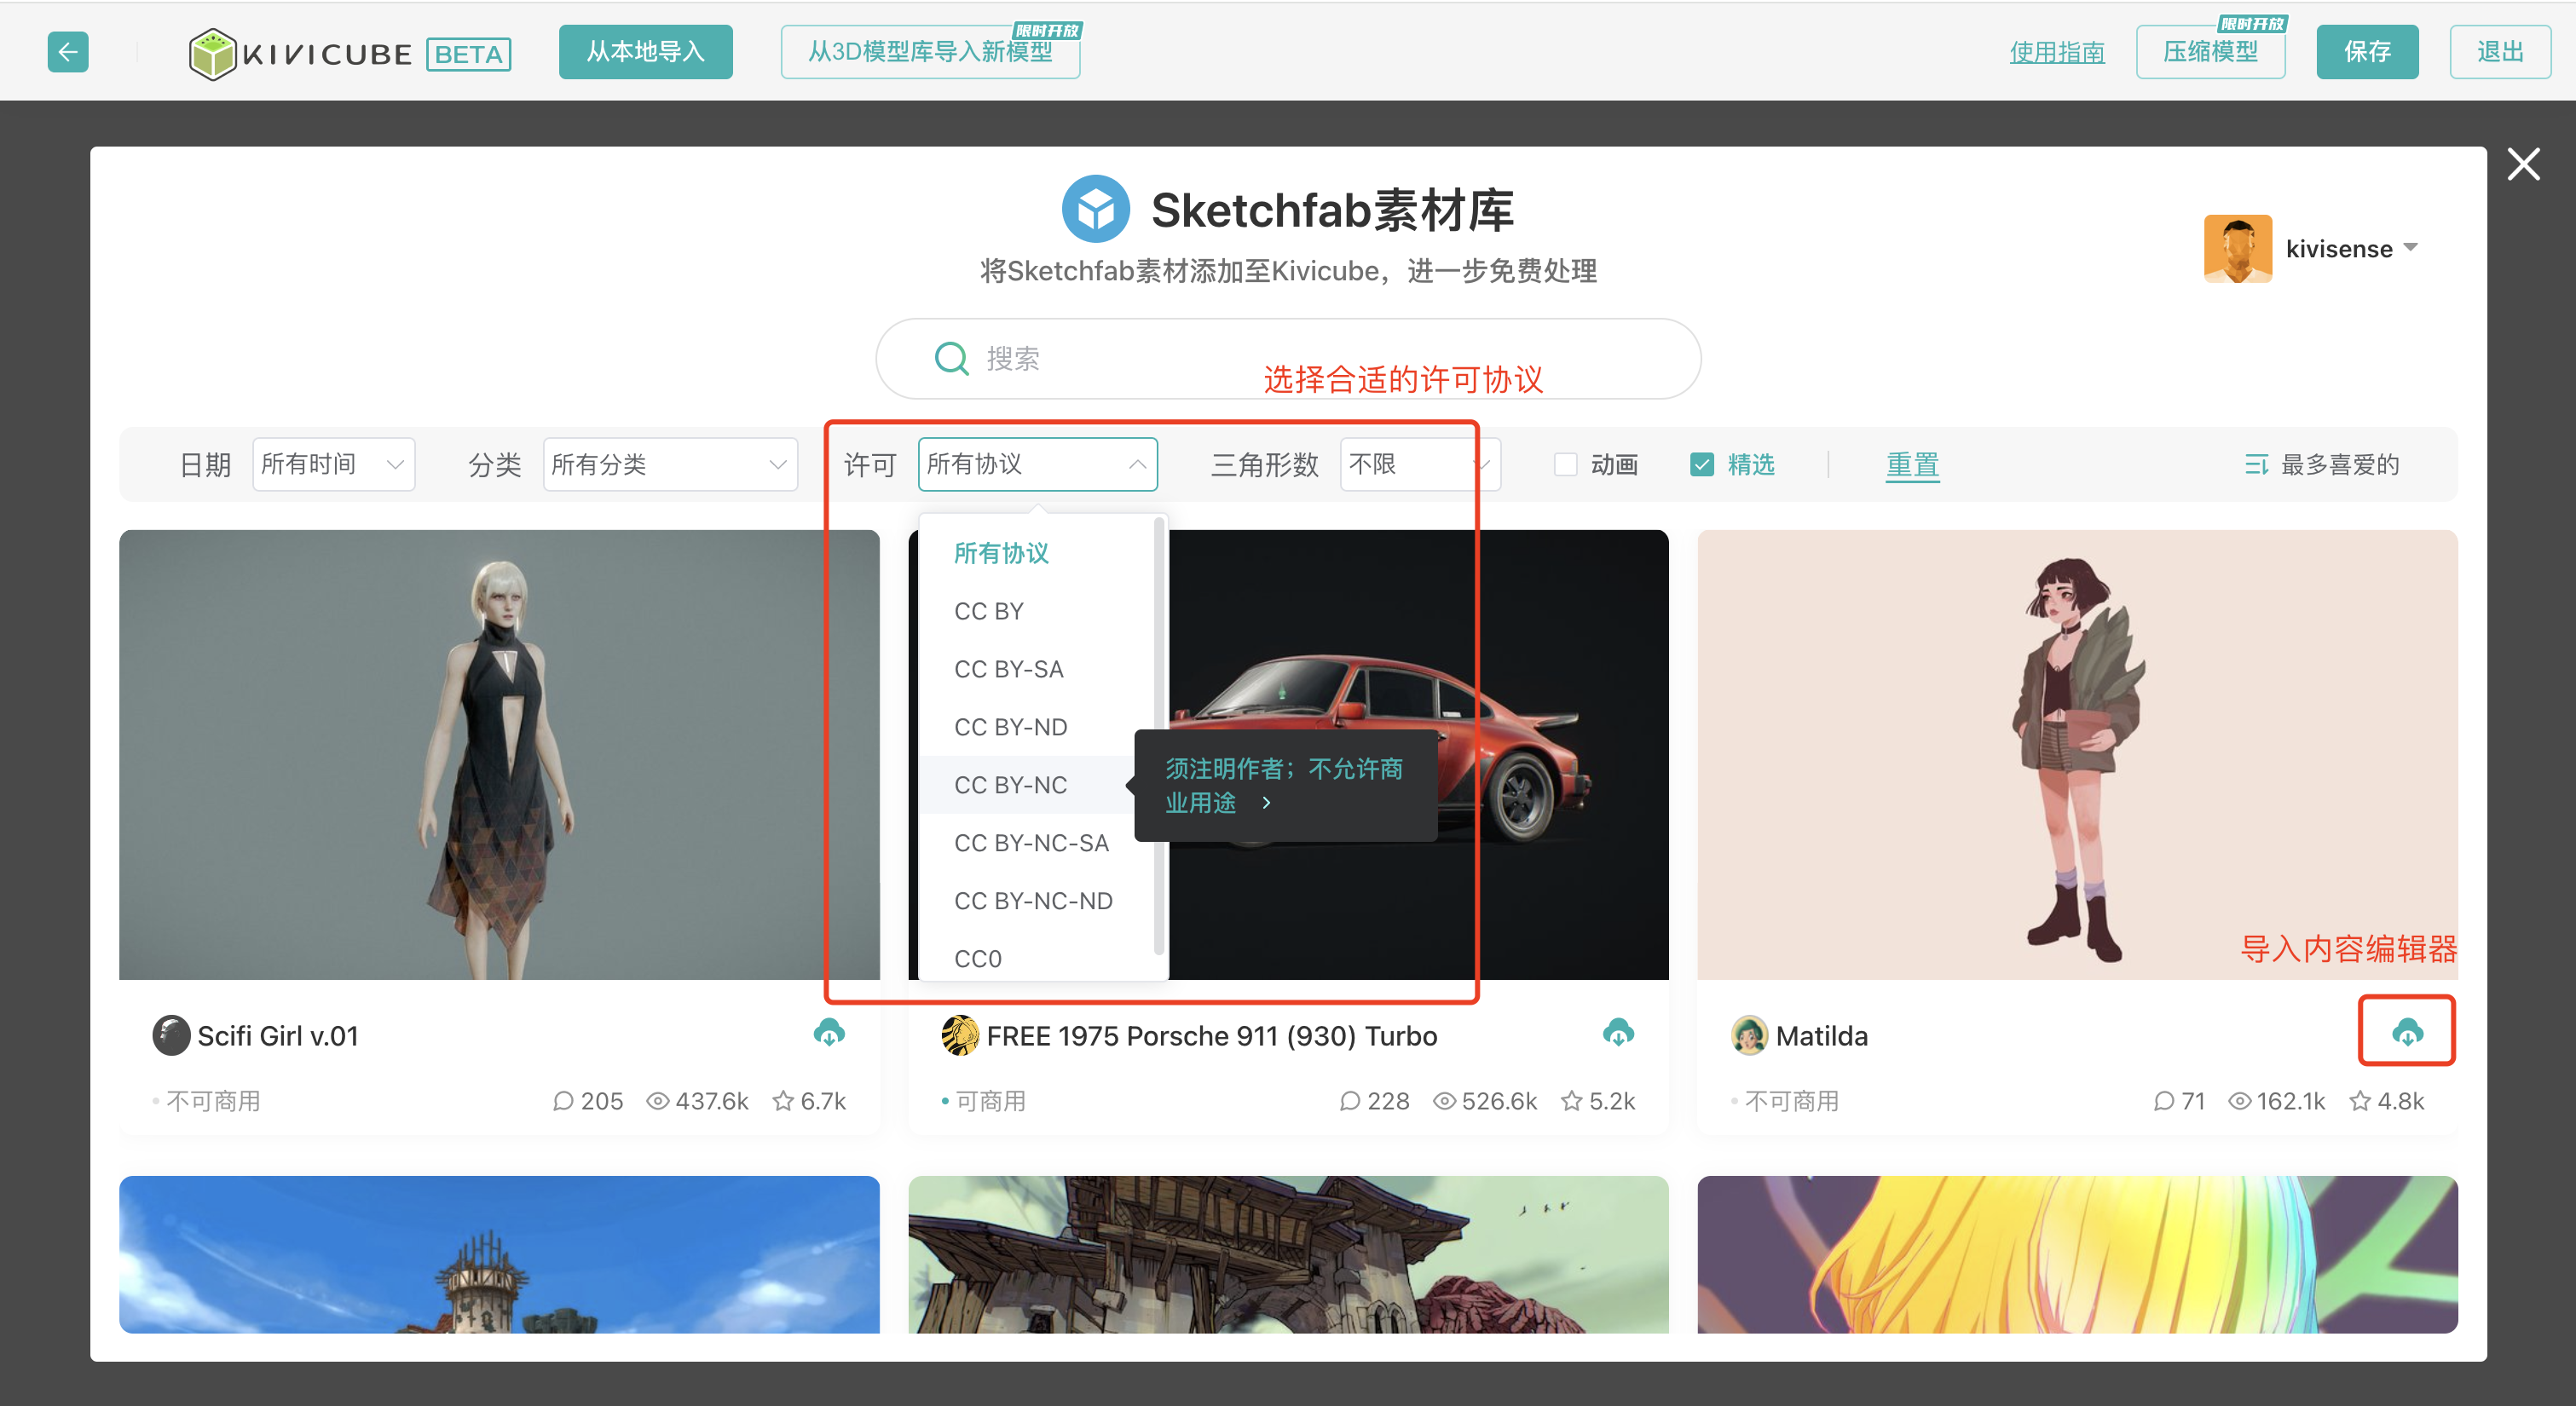Import Matilda model with cloud icon
2576x1406 pixels.
pyautogui.click(x=2406, y=1032)
